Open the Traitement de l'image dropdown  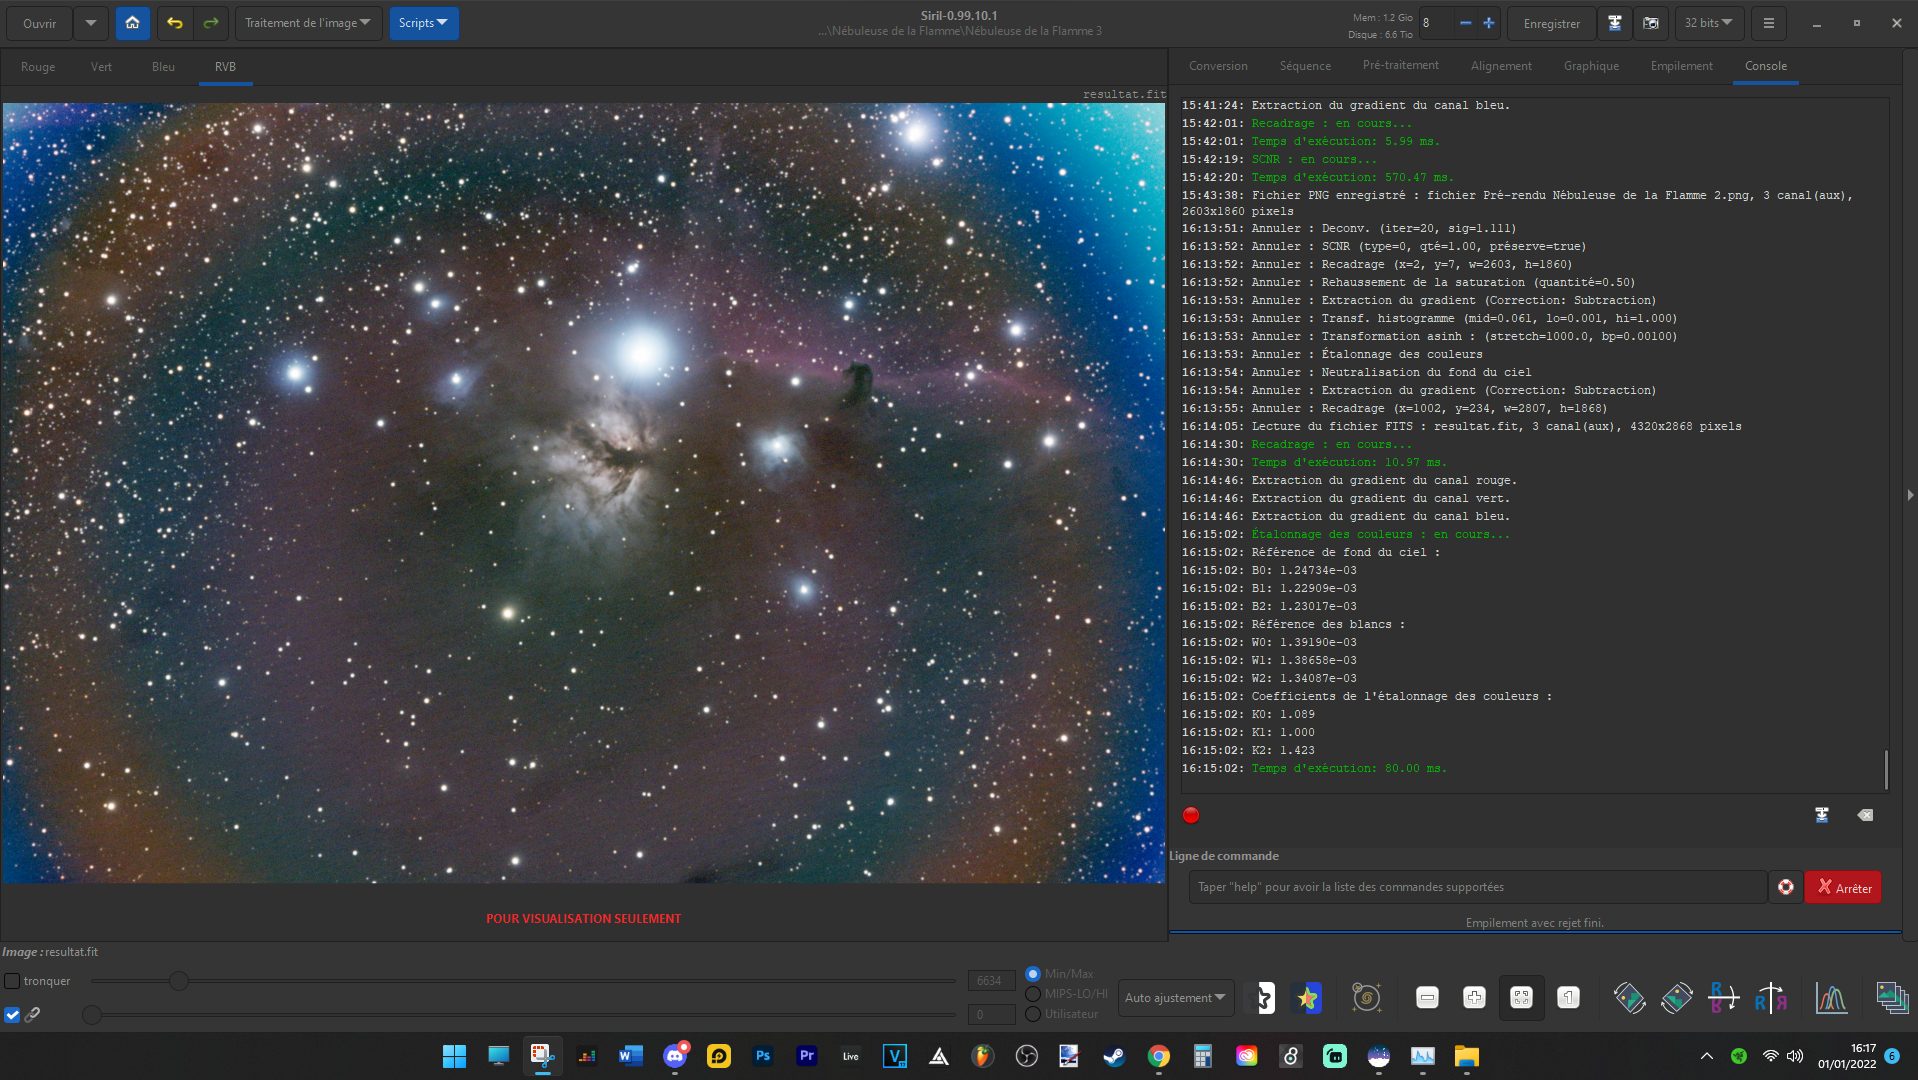[x=308, y=23]
